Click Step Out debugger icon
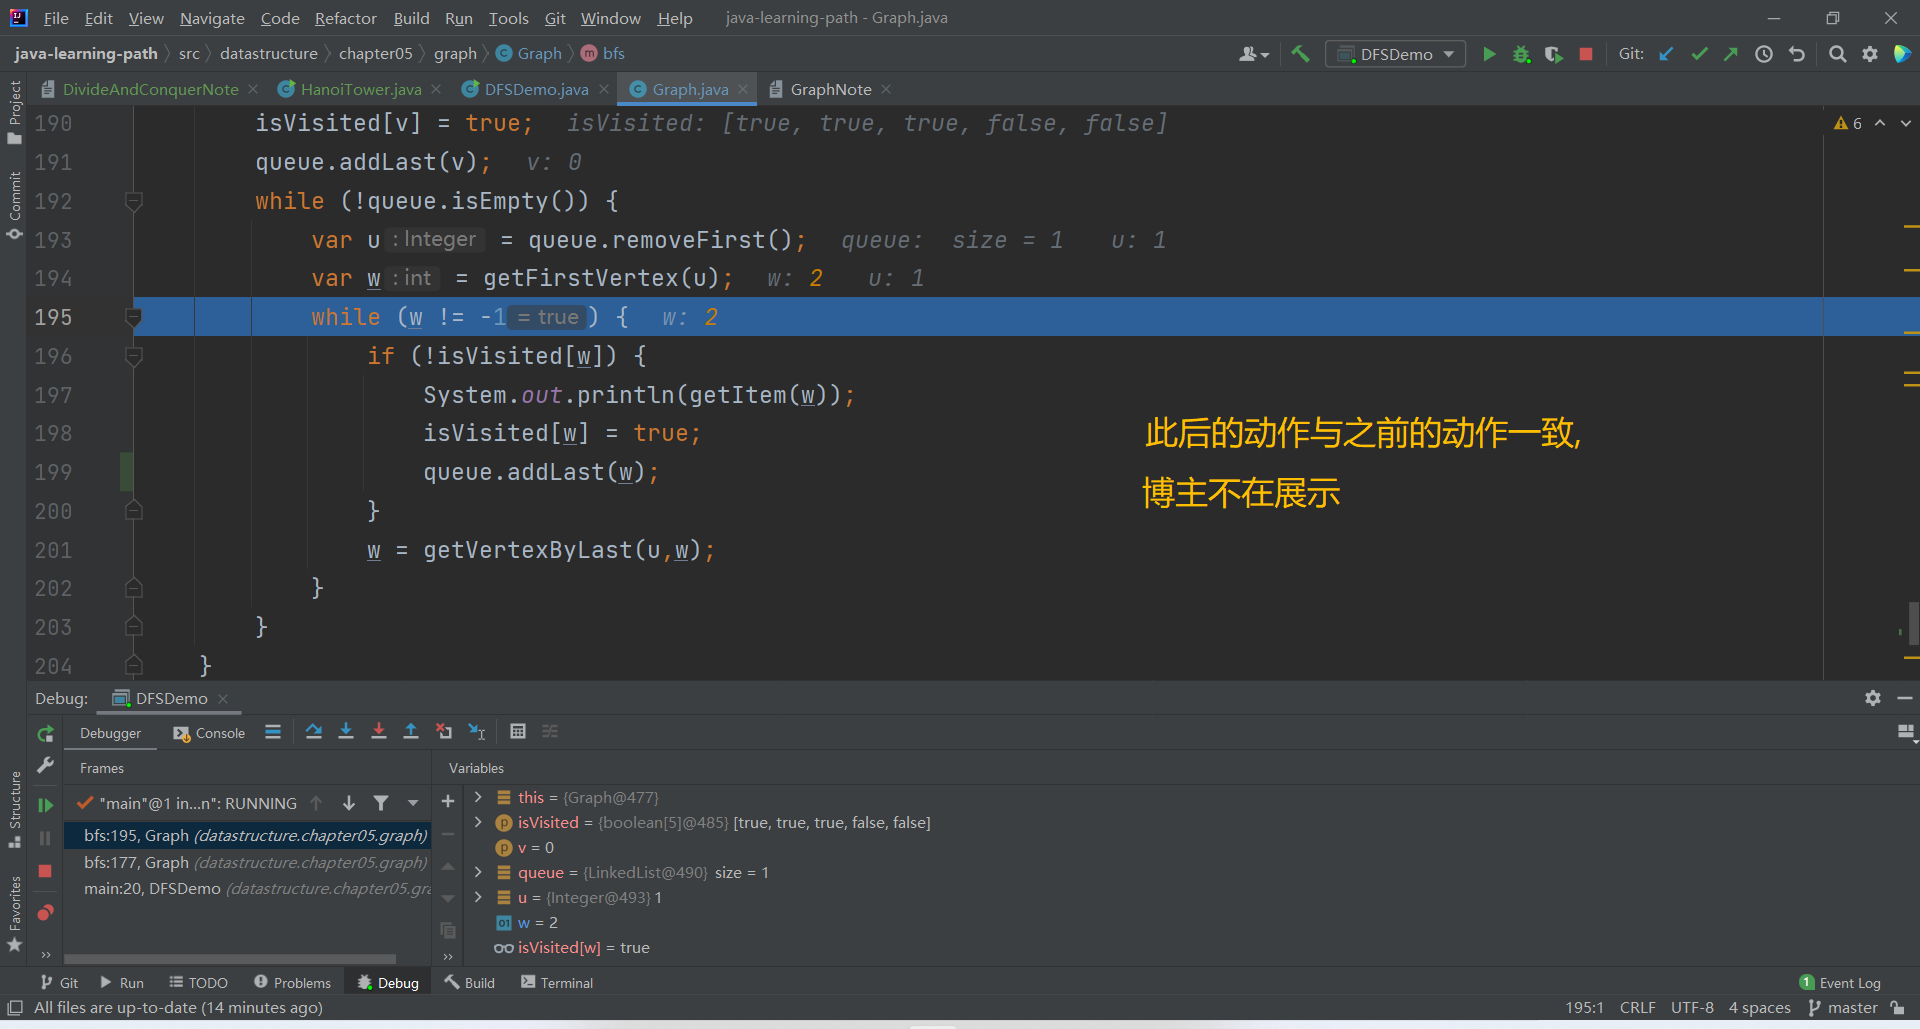1920x1029 pixels. [x=410, y=732]
